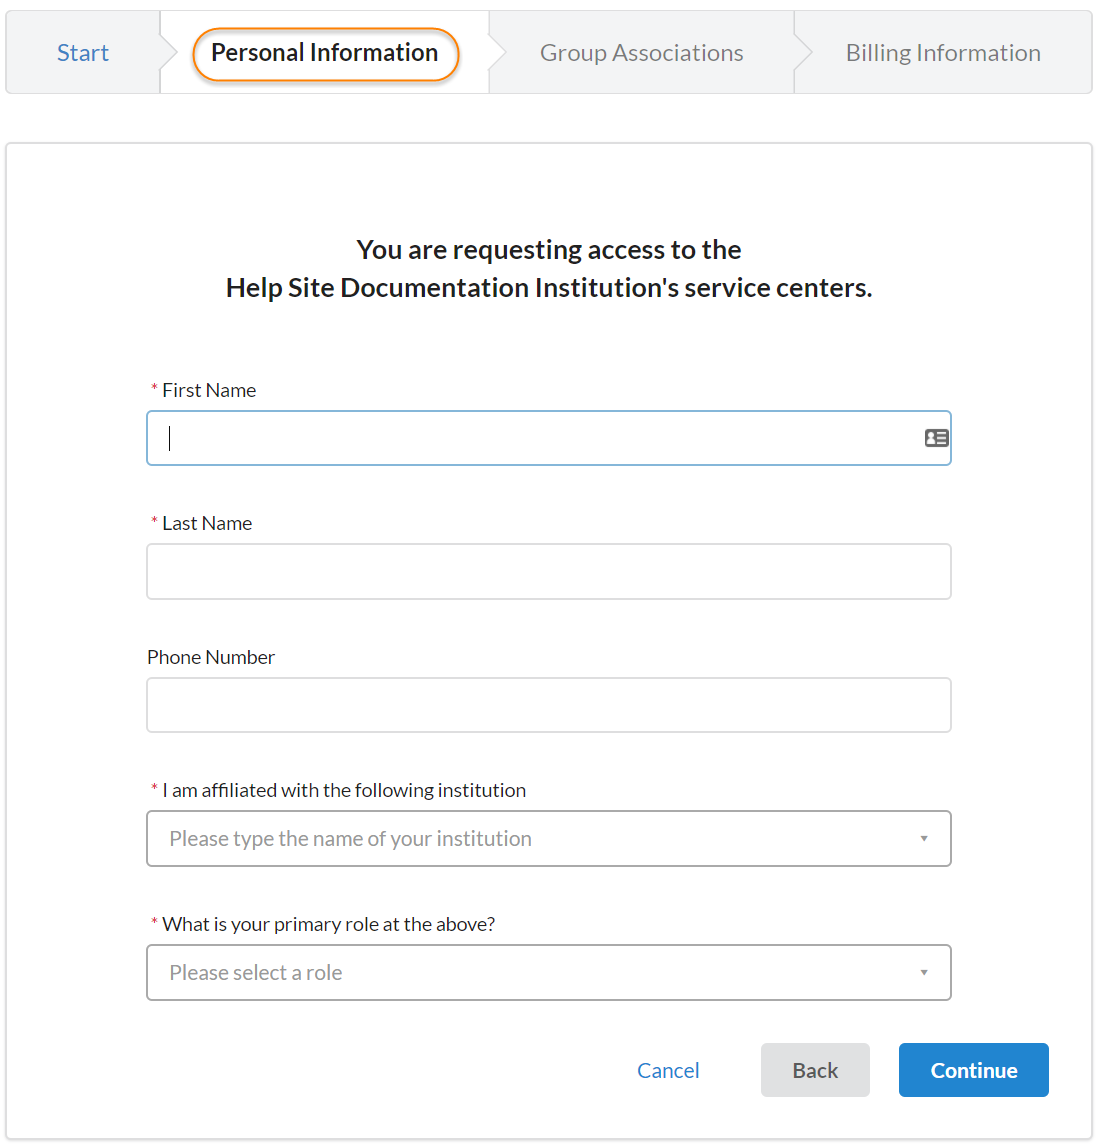Open the institution name combo box
Viewport: 1099px width, 1145px height.
coord(530,839)
